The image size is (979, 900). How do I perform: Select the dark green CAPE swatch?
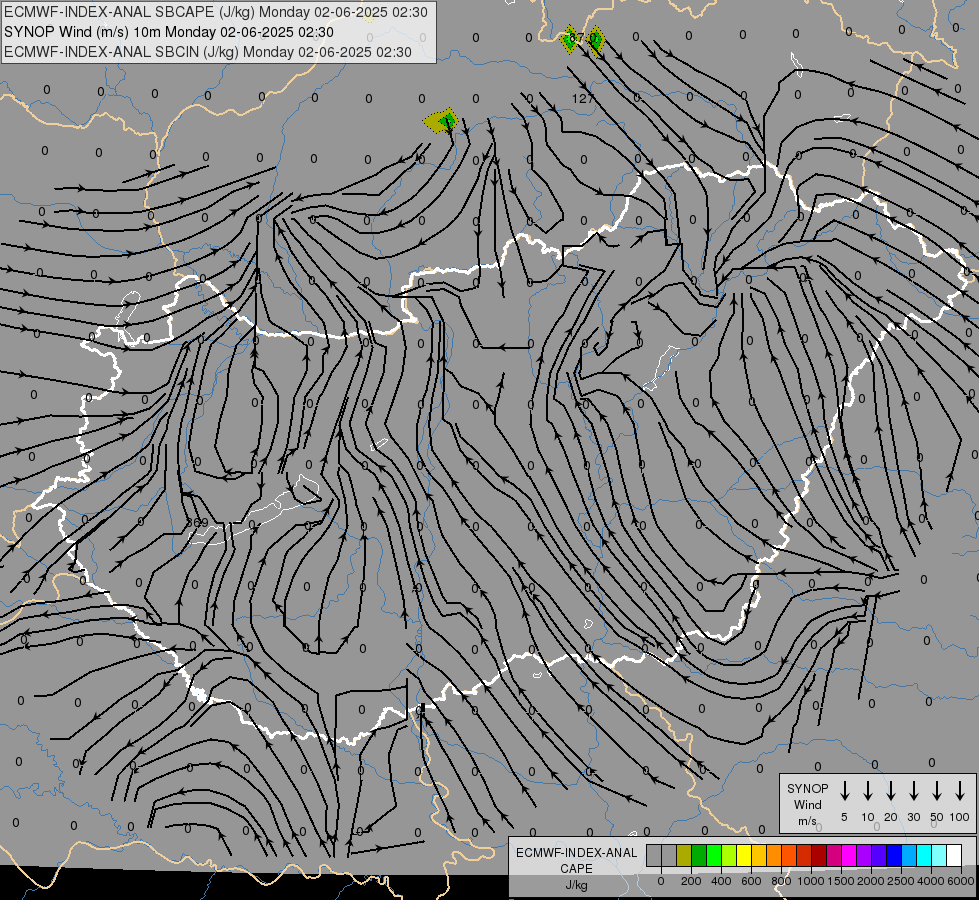[x=699, y=855]
